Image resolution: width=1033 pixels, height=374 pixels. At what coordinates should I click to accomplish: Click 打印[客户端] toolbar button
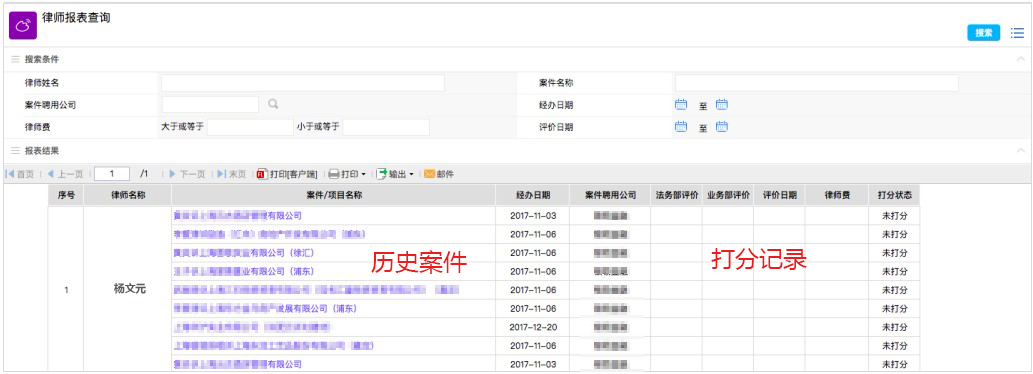pyautogui.click(x=287, y=174)
